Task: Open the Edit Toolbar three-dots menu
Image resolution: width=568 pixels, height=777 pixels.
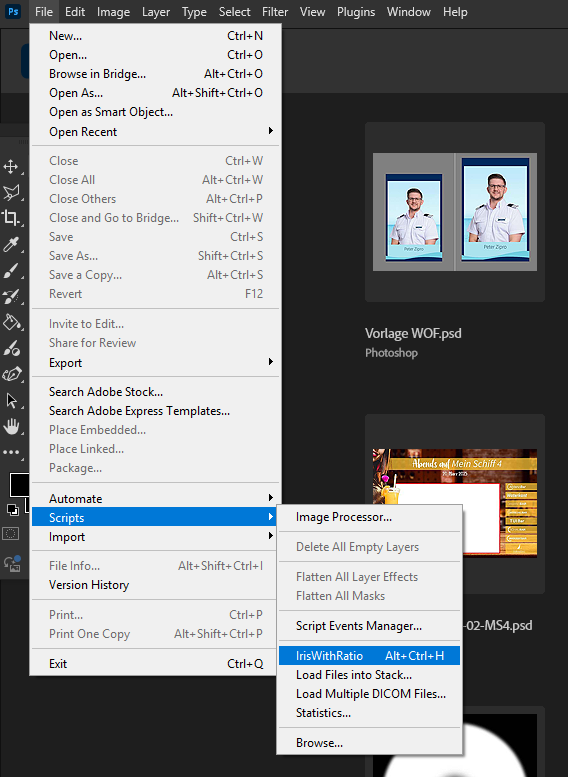Action: point(11,452)
